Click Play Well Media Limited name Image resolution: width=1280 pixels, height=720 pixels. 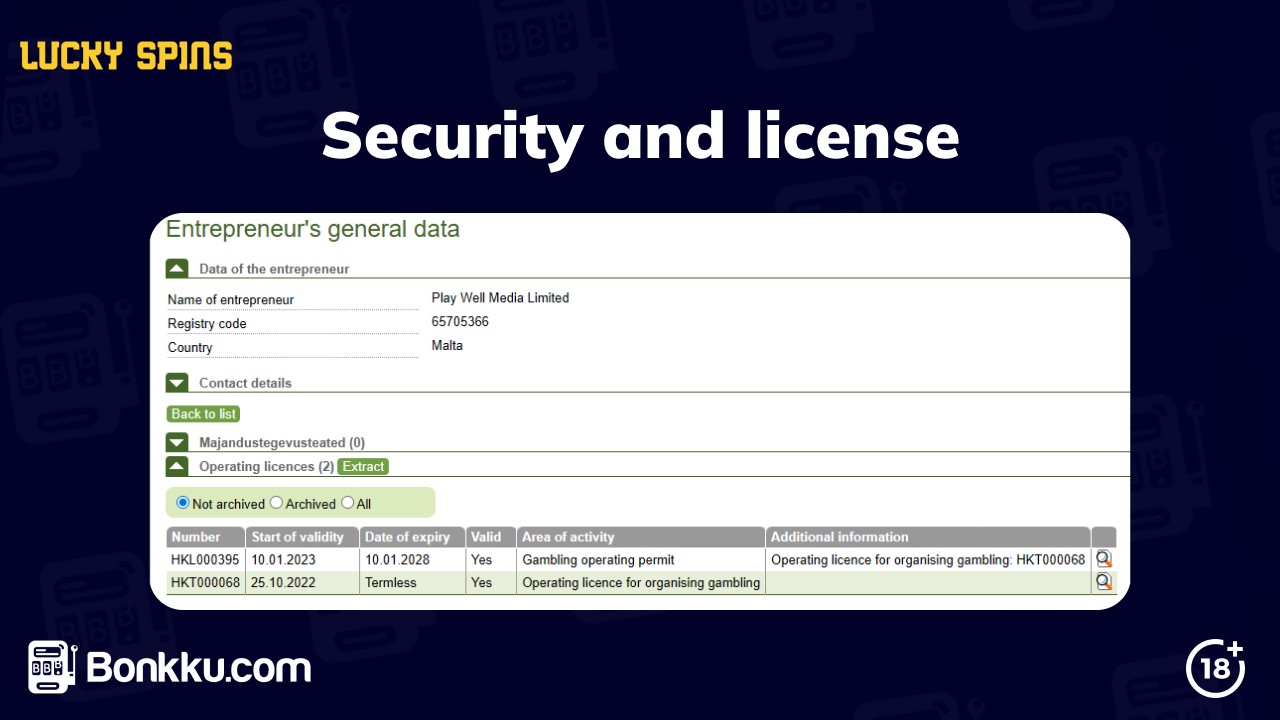(x=500, y=298)
